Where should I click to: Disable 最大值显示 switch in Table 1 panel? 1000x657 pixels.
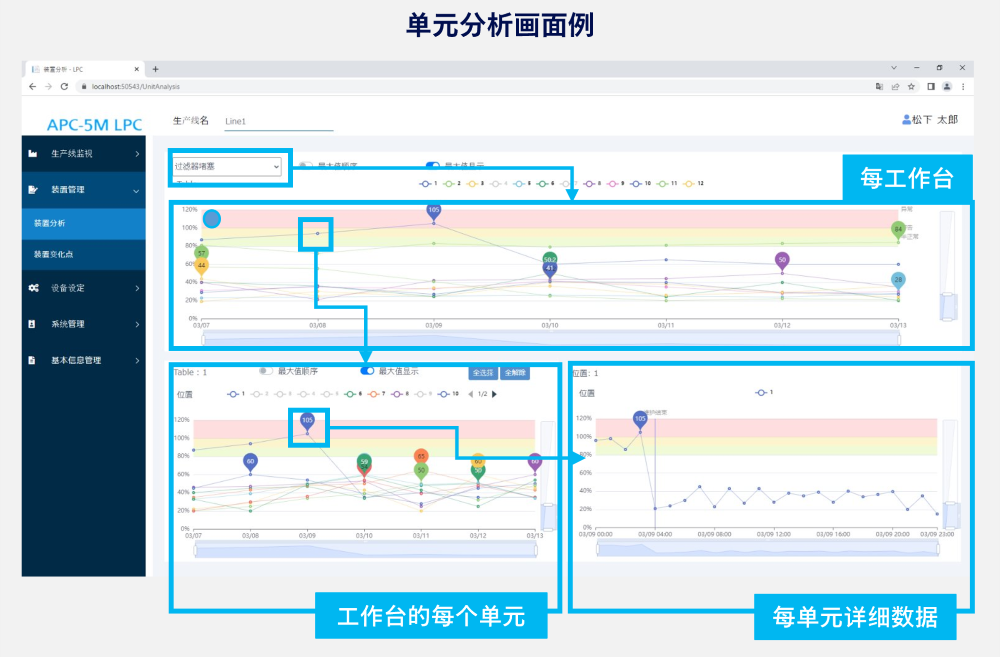[367, 371]
